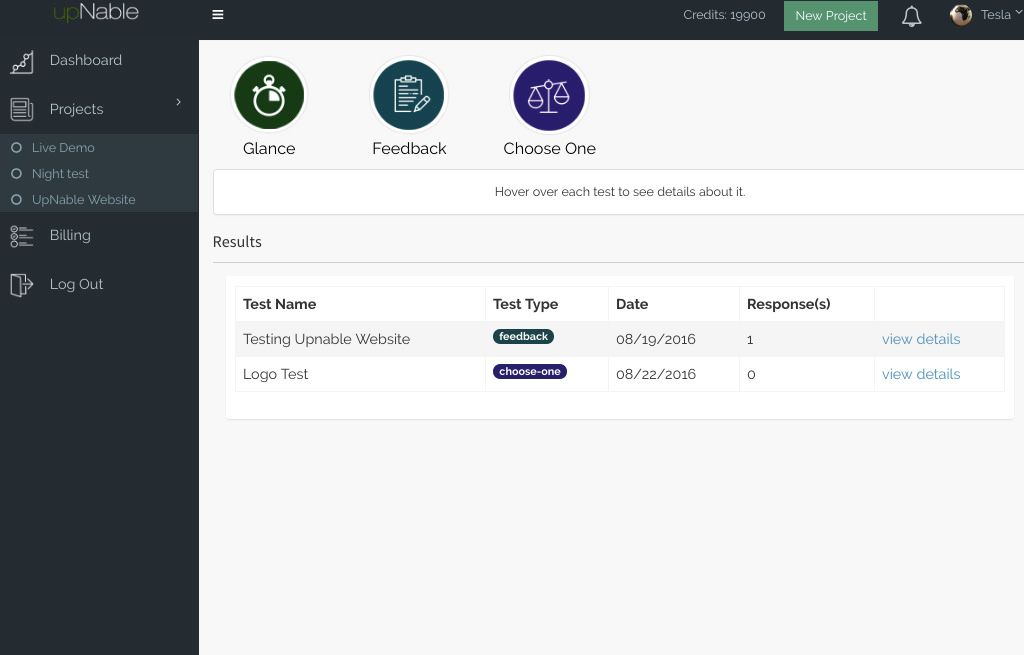
Task: Select the Glance stopwatch test icon
Action: pos(268,94)
